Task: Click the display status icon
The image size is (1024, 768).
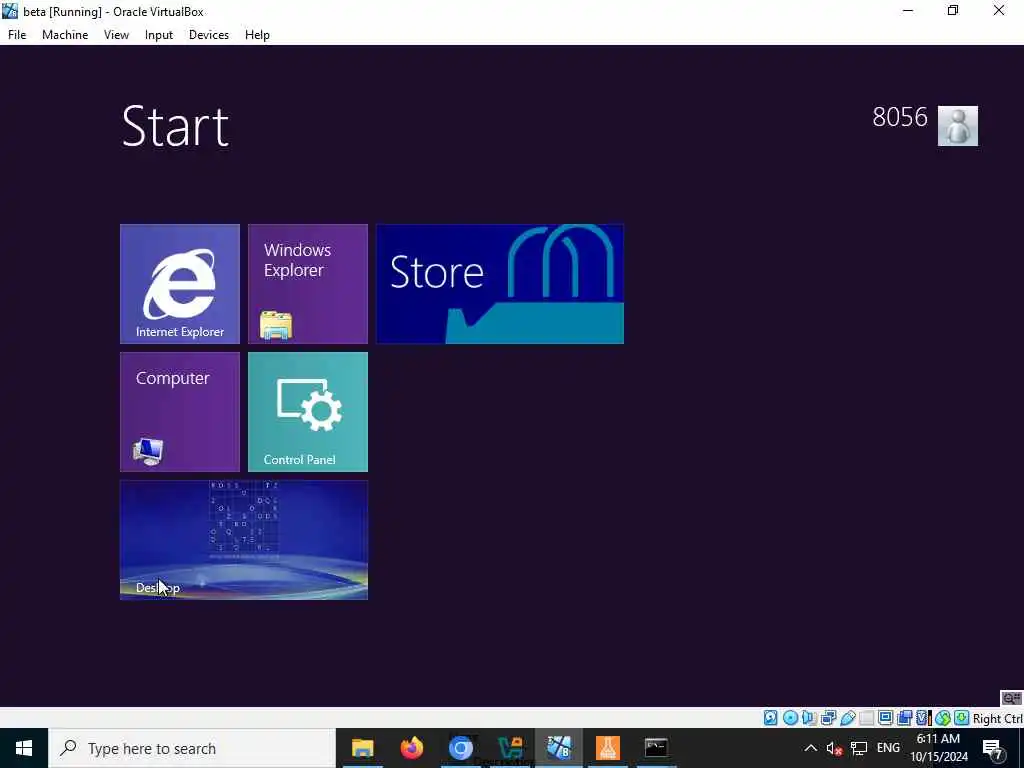Action: pyautogui.click(x=886, y=718)
